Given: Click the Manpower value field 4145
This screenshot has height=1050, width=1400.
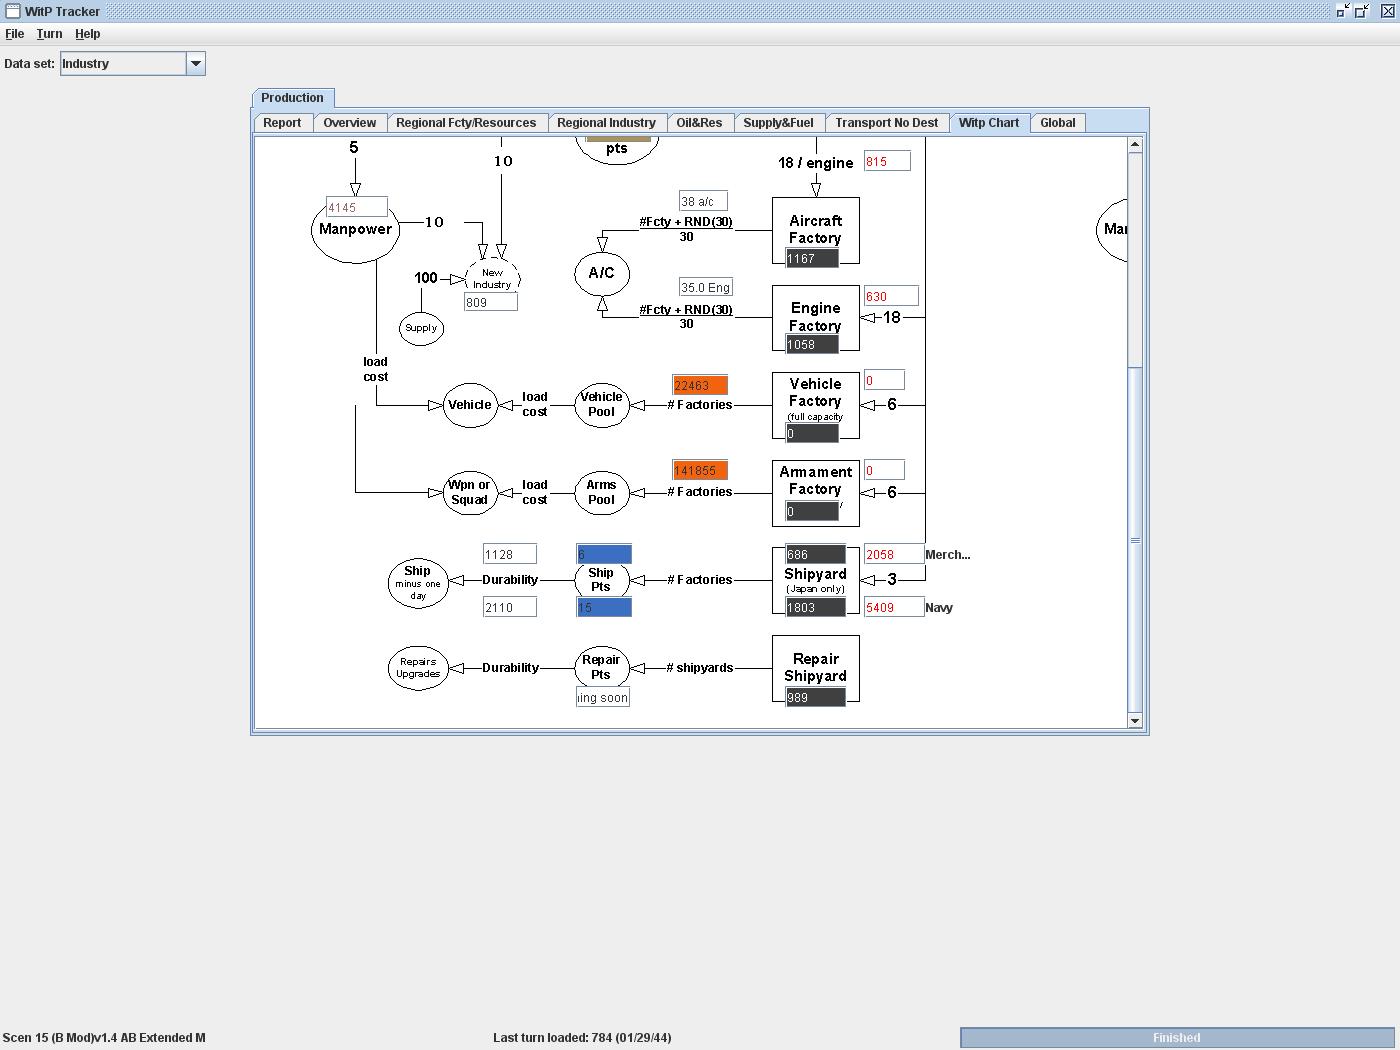Looking at the screenshot, I should (356, 207).
